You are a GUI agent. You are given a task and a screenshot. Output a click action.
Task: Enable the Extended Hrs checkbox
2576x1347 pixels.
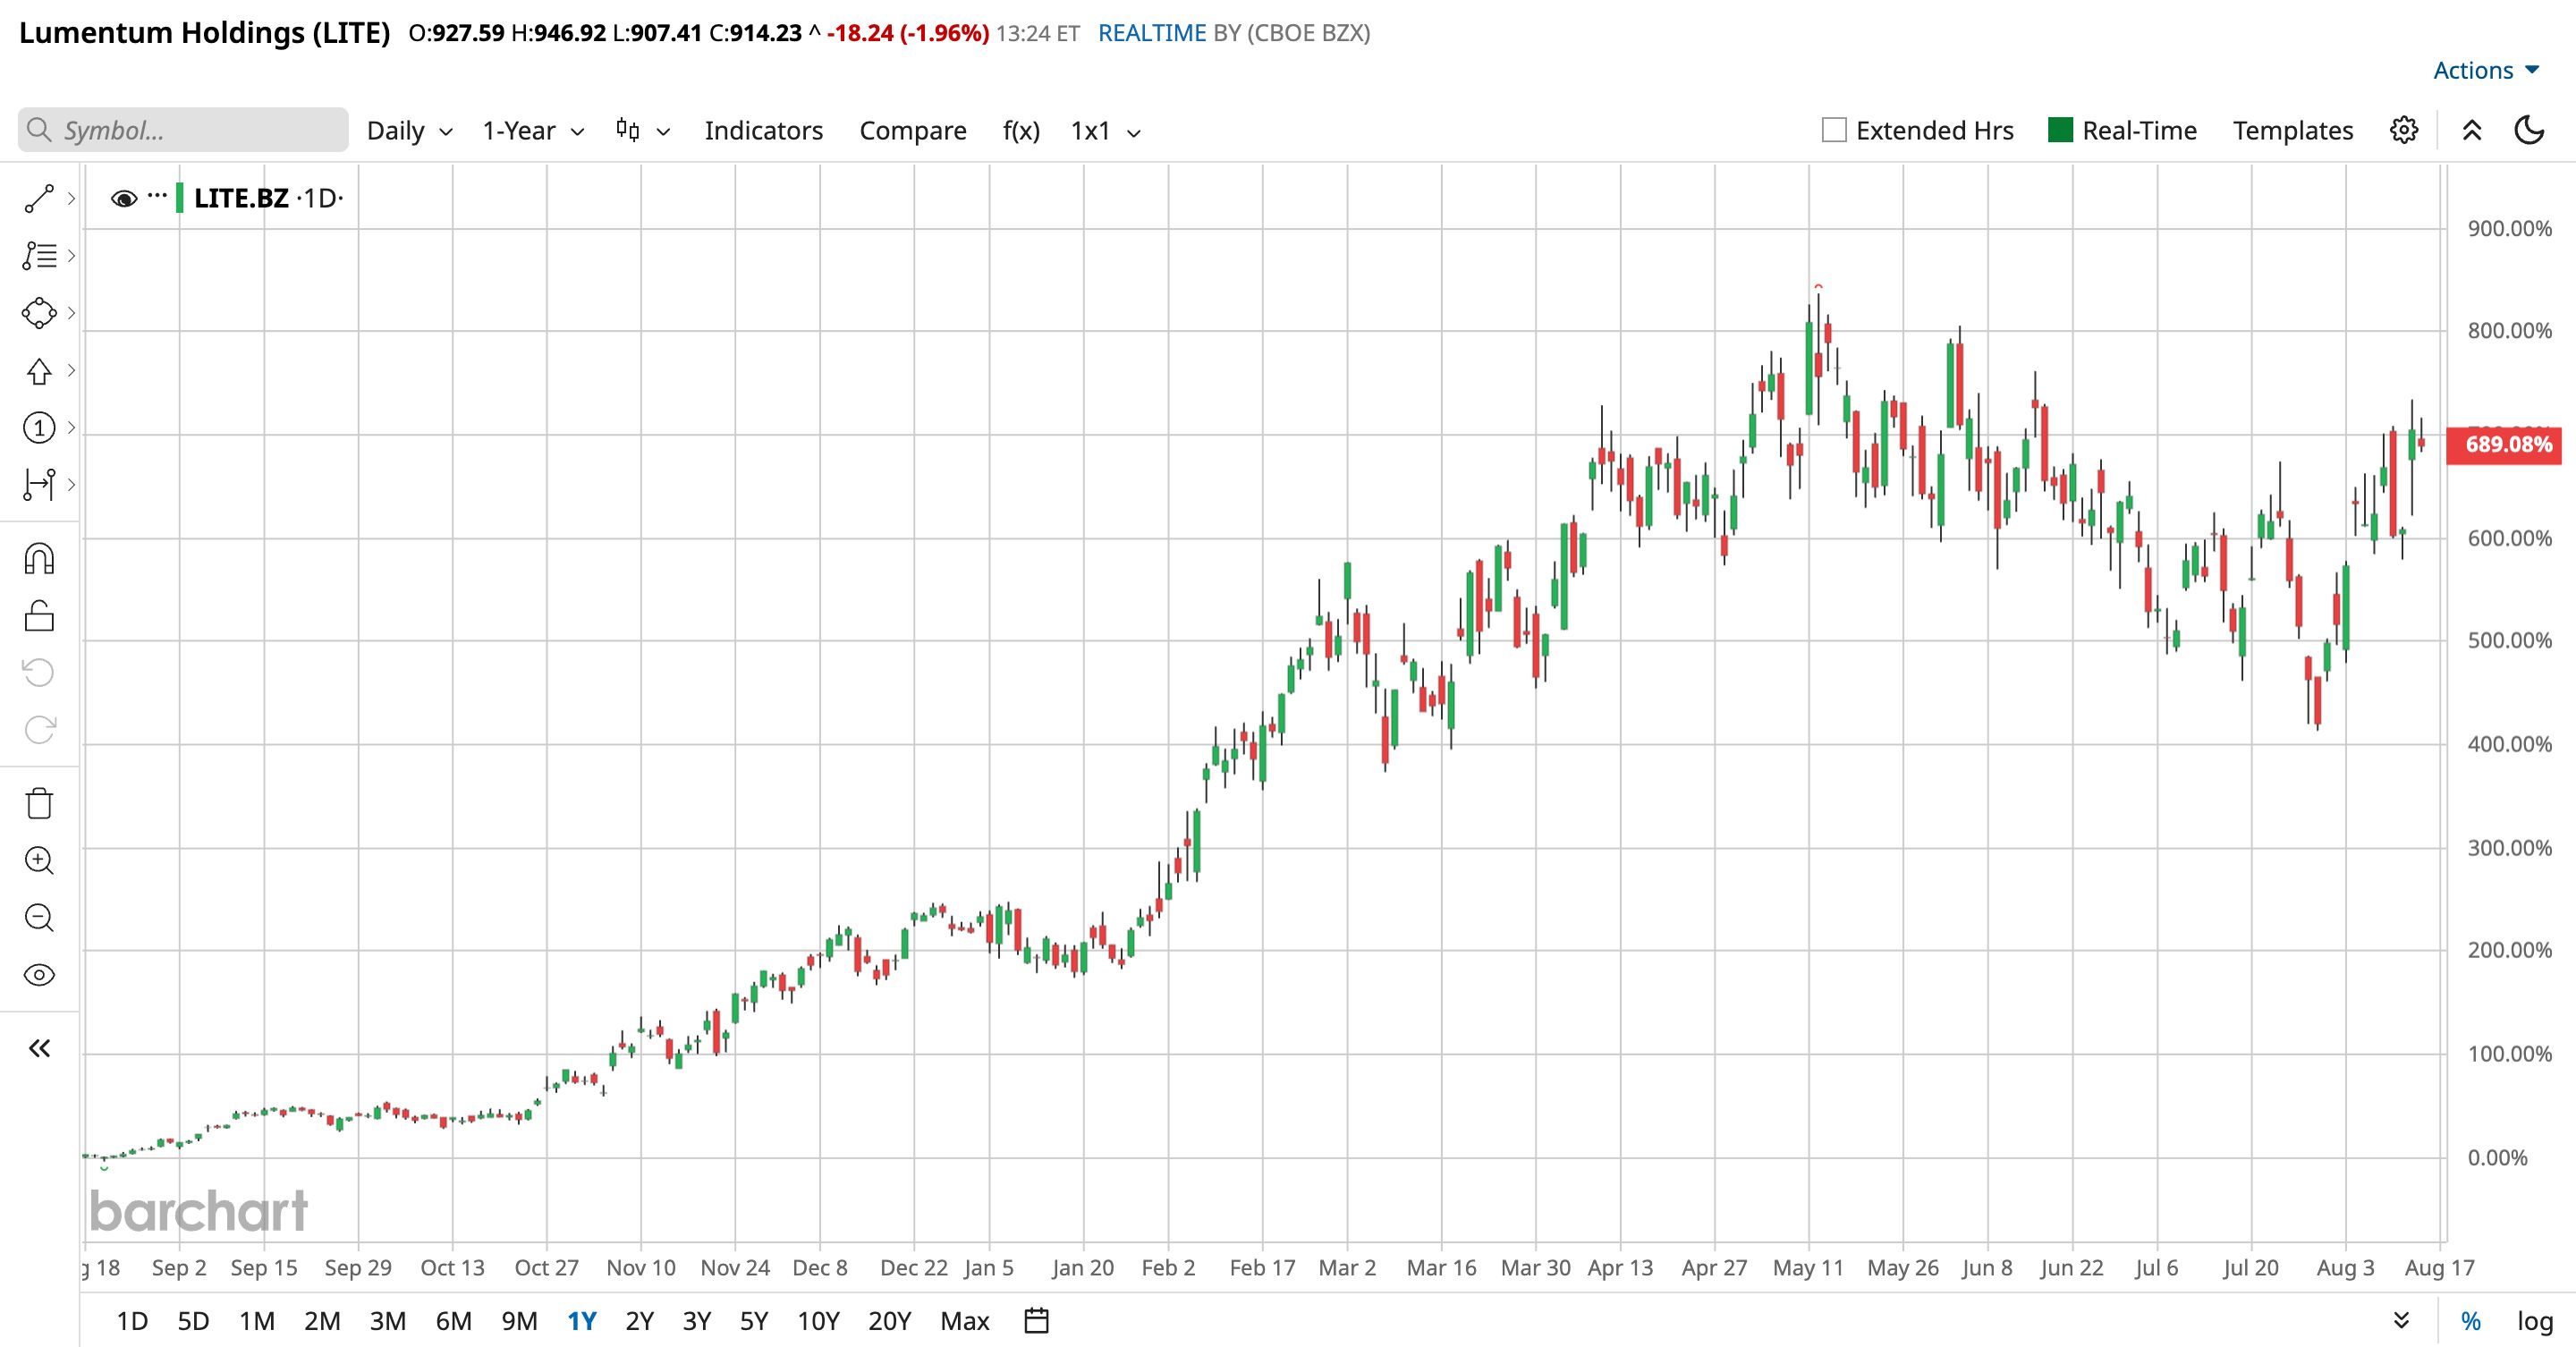click(x=1834, y=130)
